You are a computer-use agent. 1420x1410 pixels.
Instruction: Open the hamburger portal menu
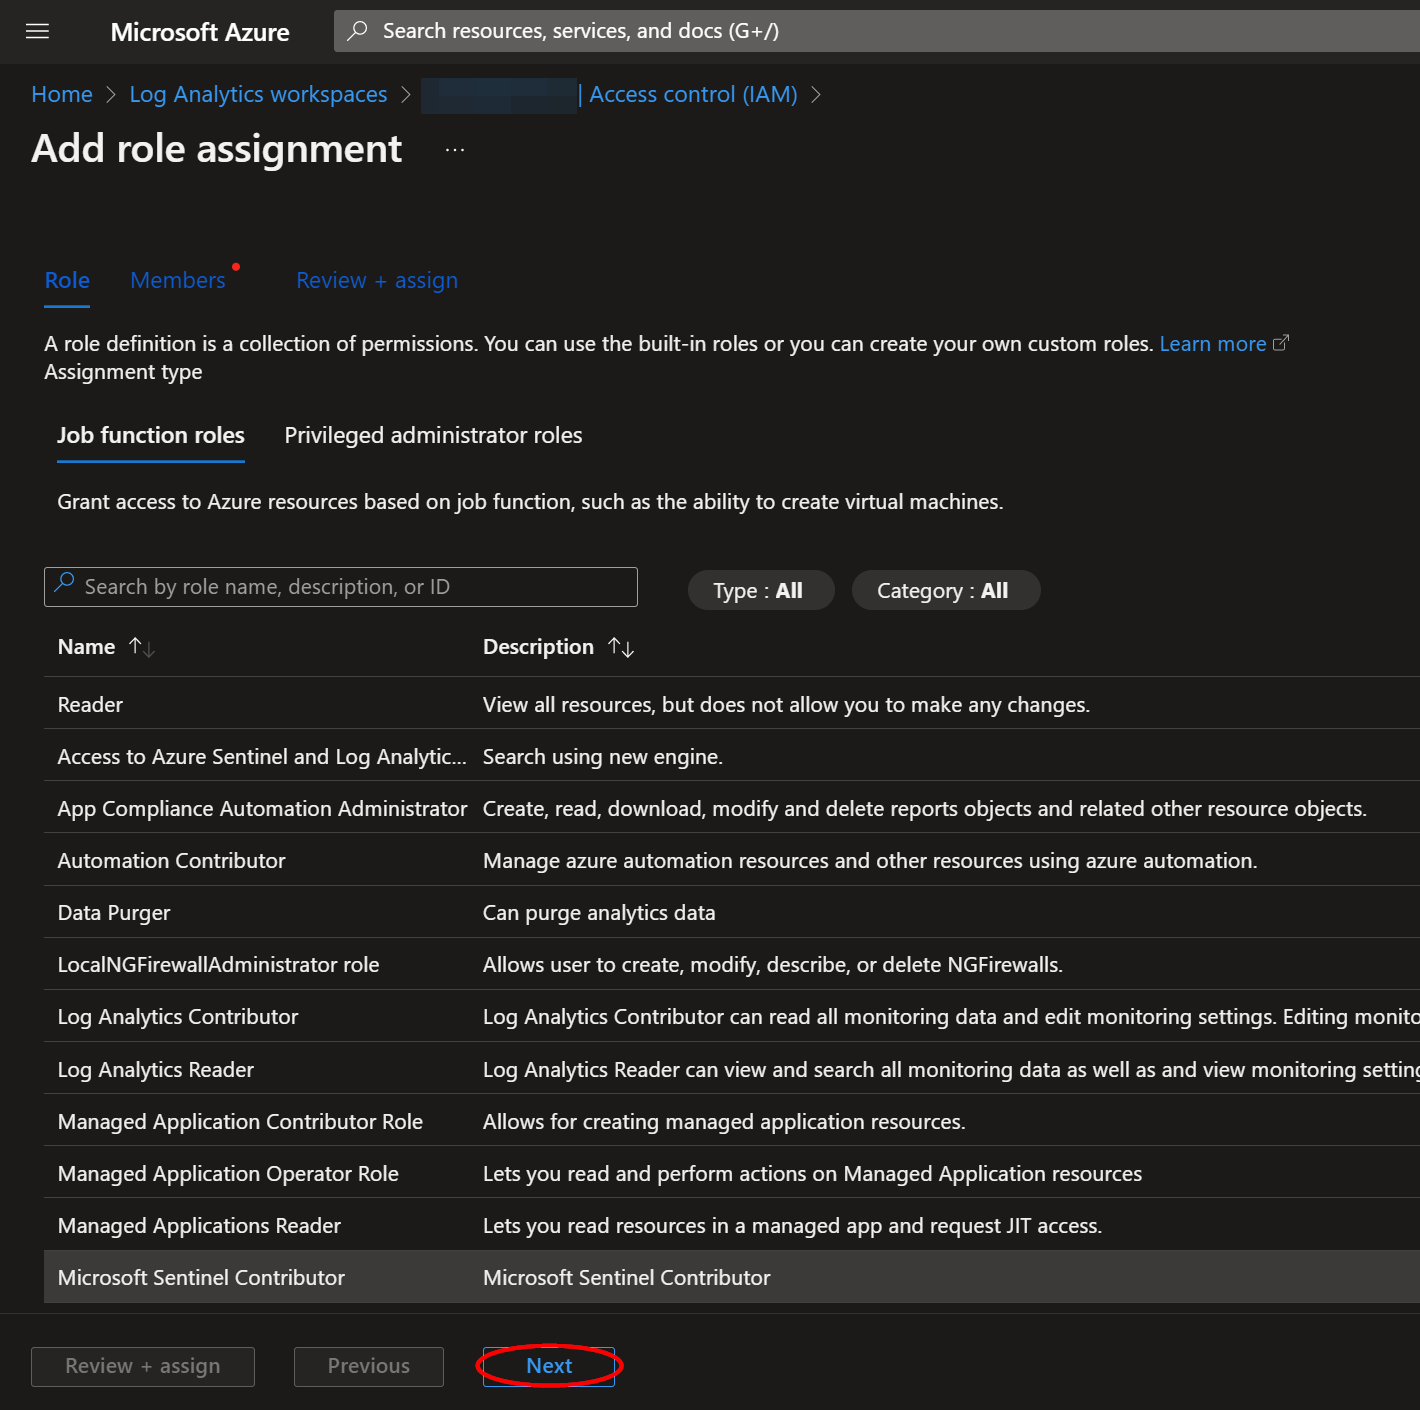click(x=37, y=31)
